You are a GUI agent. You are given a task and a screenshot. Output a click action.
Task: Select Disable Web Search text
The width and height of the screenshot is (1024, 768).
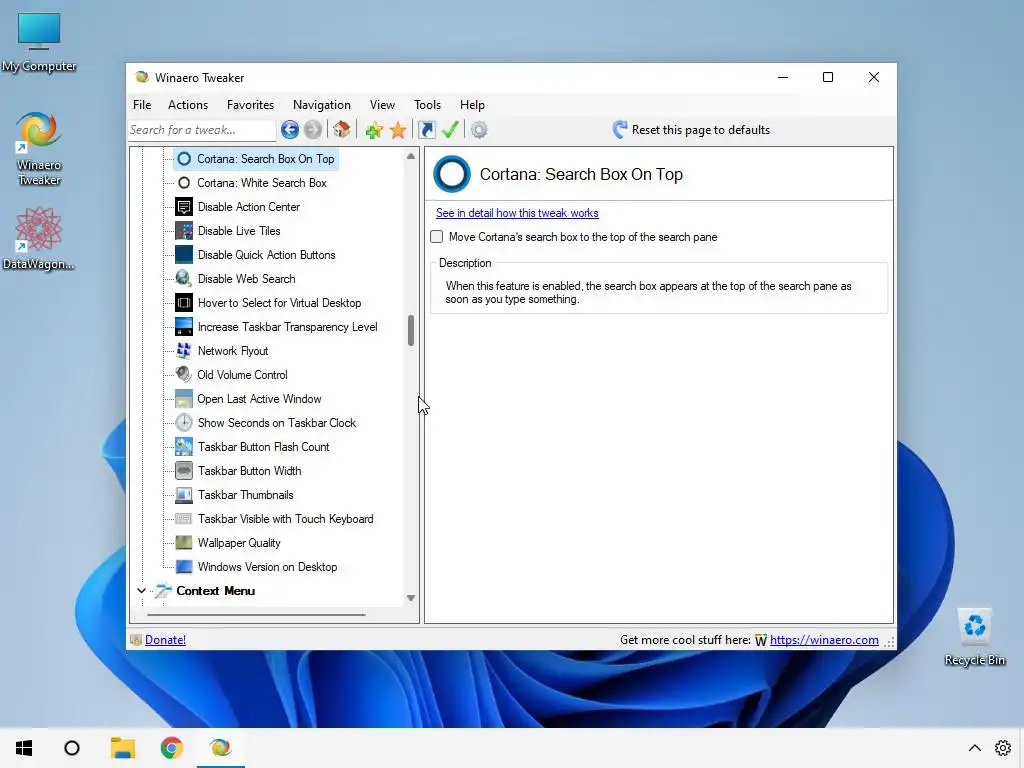(246, 279)
